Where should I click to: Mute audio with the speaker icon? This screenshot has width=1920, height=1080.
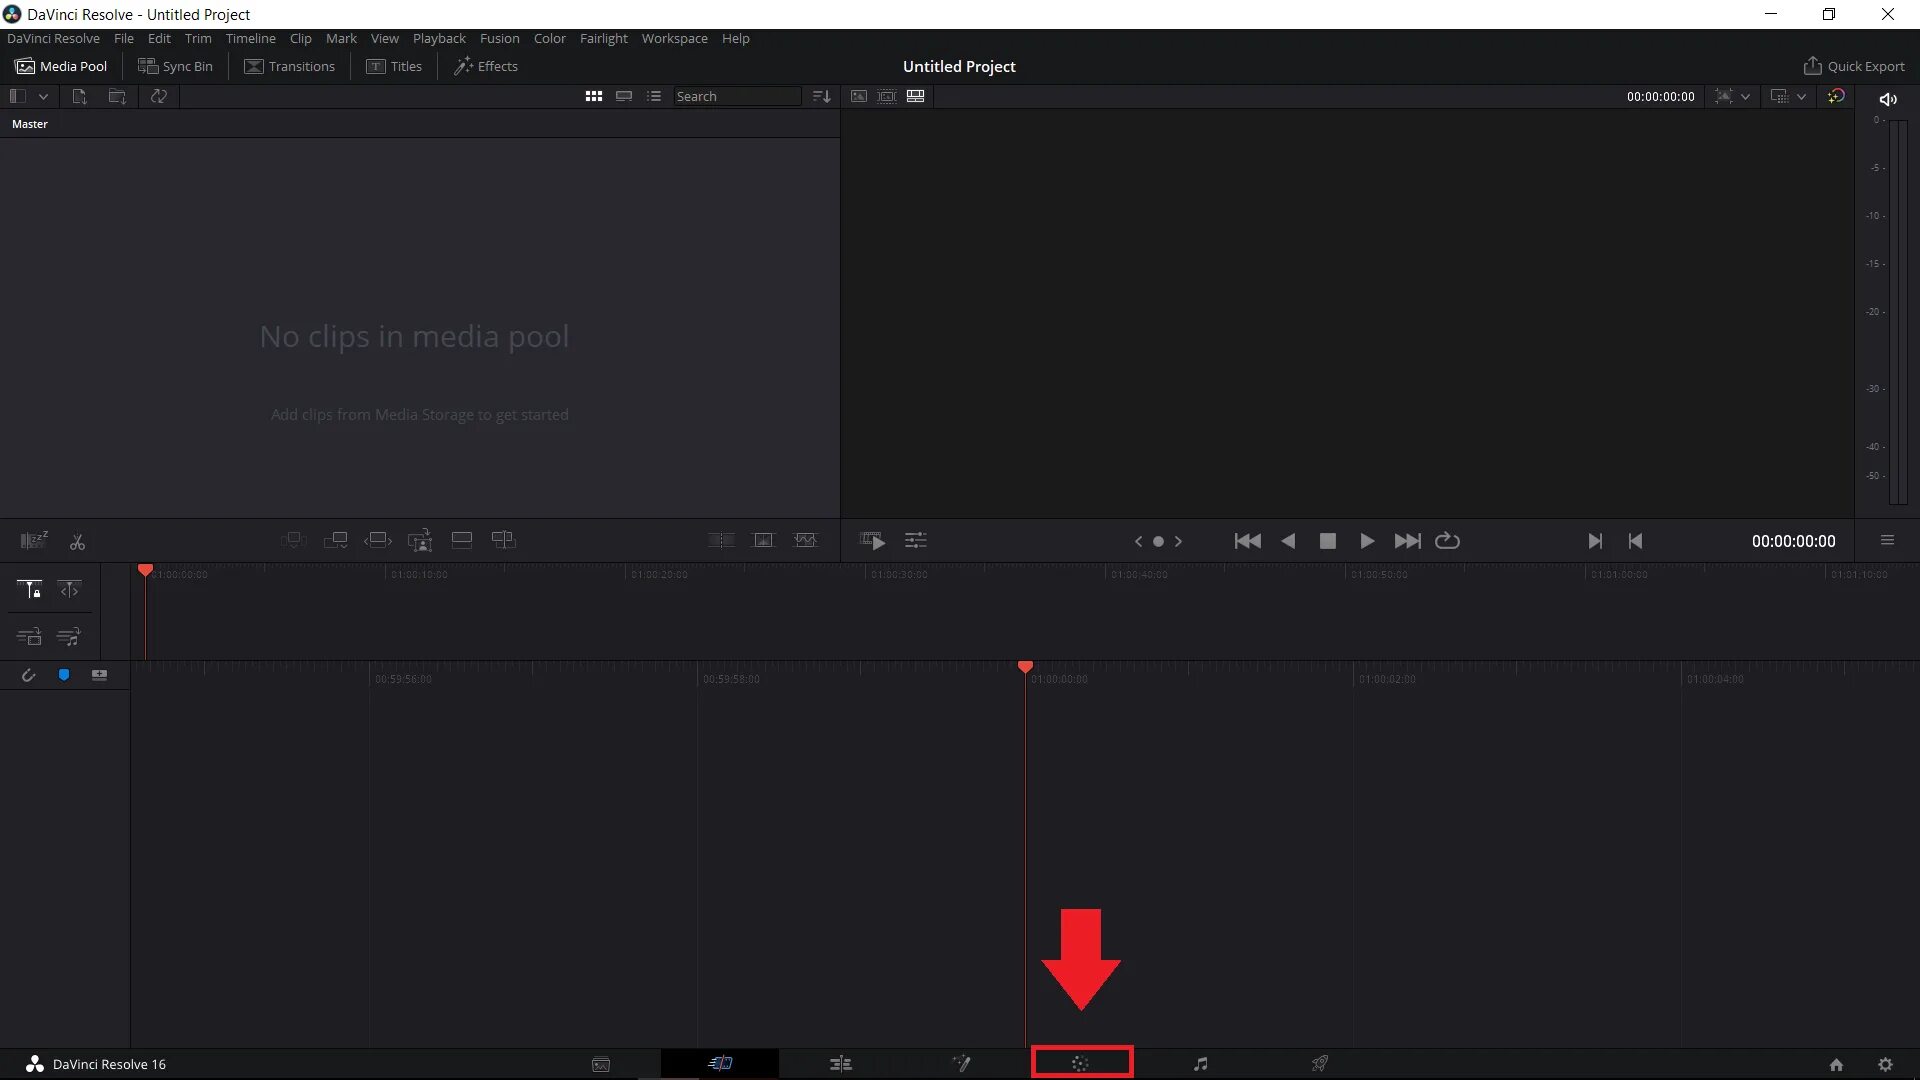click(1888, 99)
